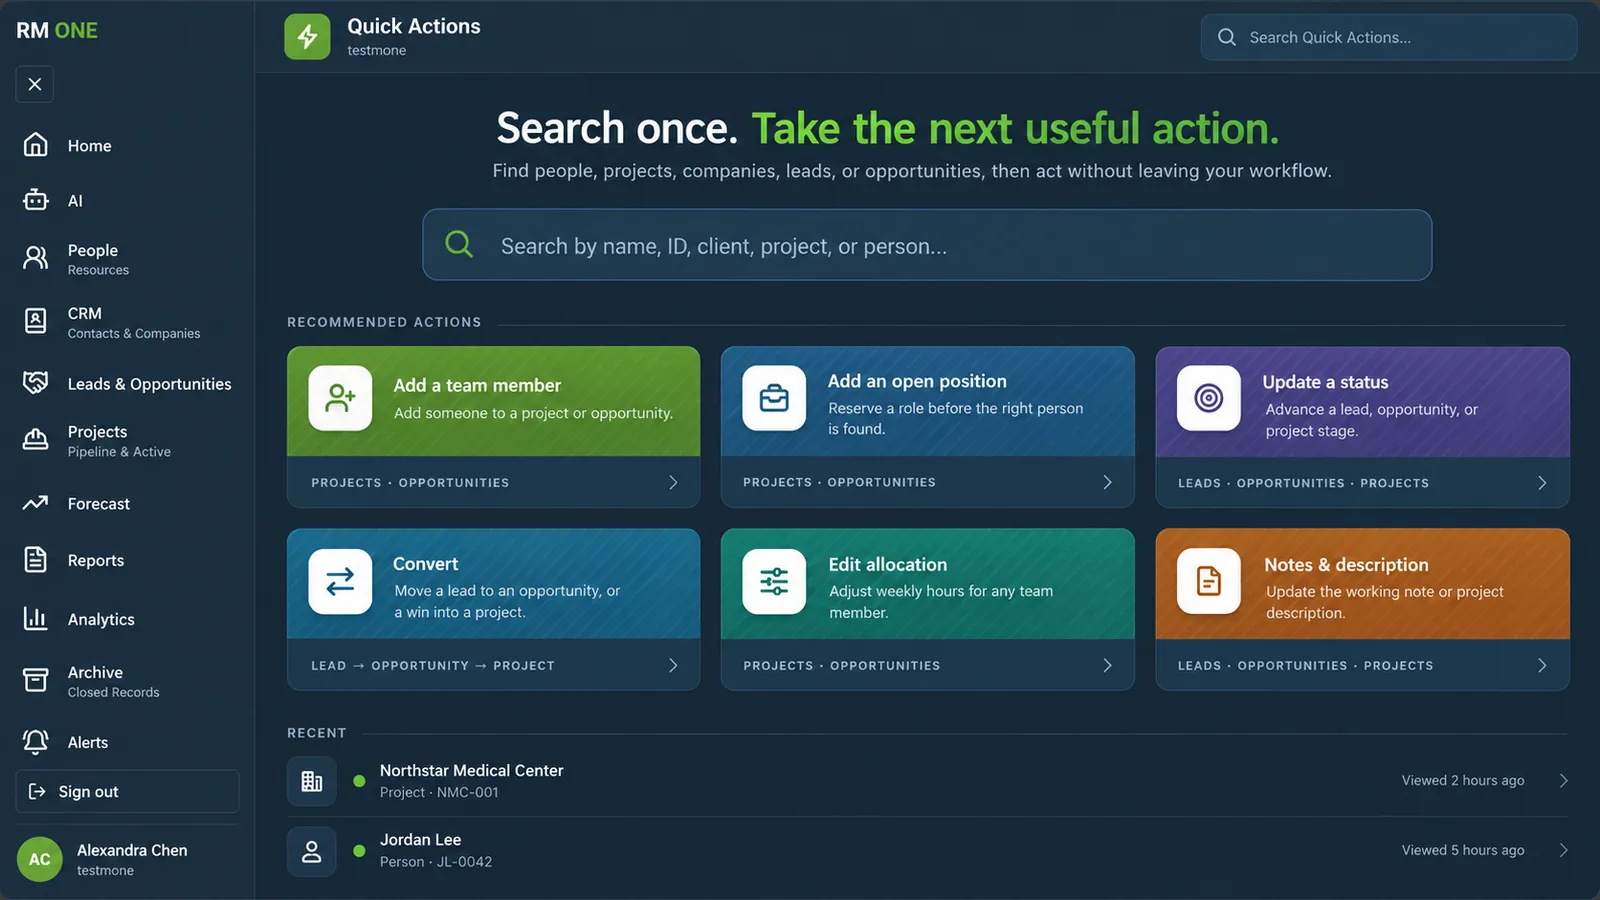This screenshot has height=900, width=1600.
Task: Expand Update a status card chevron
Action: pyautogui.click(x=1542, y=483)
